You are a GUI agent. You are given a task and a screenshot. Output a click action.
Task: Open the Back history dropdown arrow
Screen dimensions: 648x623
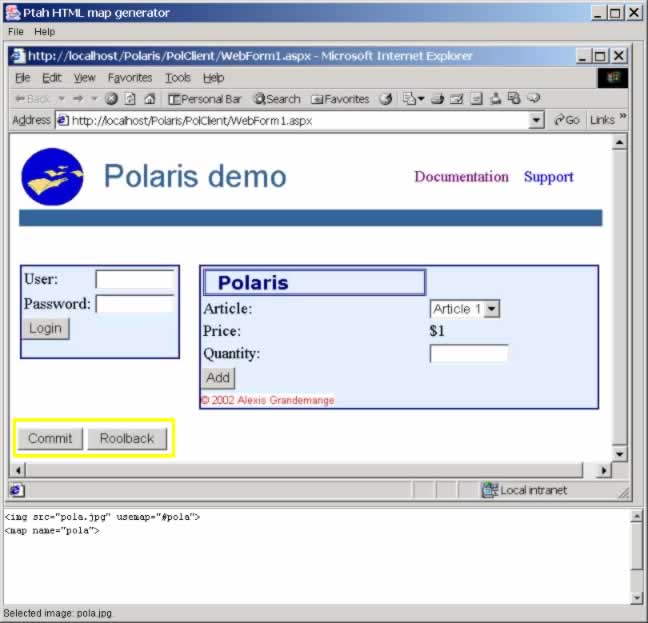point(62,99)
